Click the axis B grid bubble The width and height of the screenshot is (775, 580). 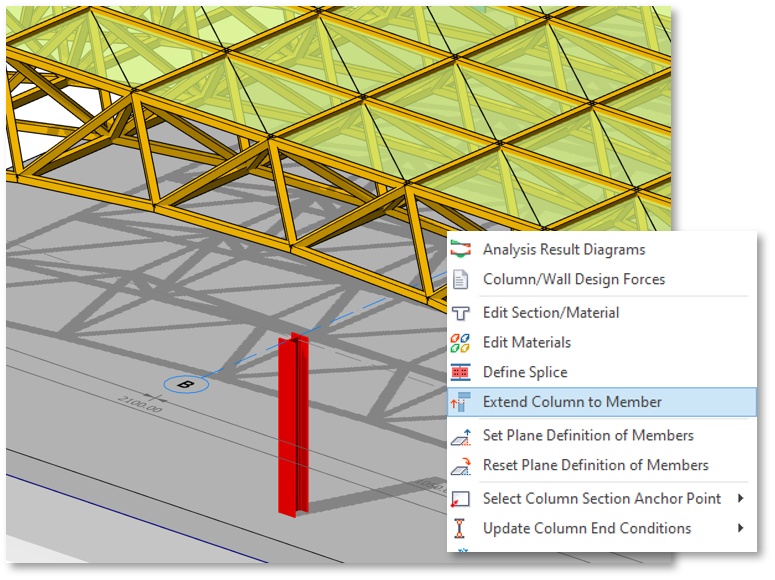(185, 383)
